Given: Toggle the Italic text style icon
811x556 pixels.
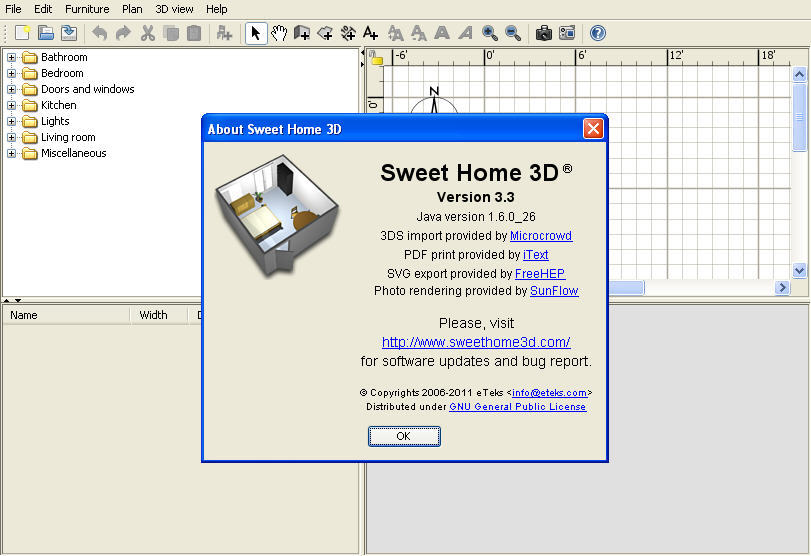Looking at the screenshot, I should [x=465, y=33].
